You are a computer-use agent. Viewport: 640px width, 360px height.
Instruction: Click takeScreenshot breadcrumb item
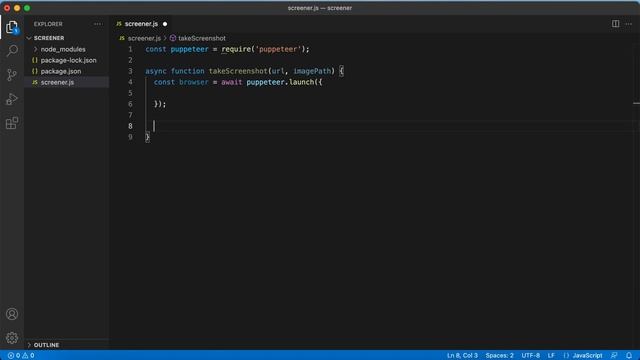[202, 38]
